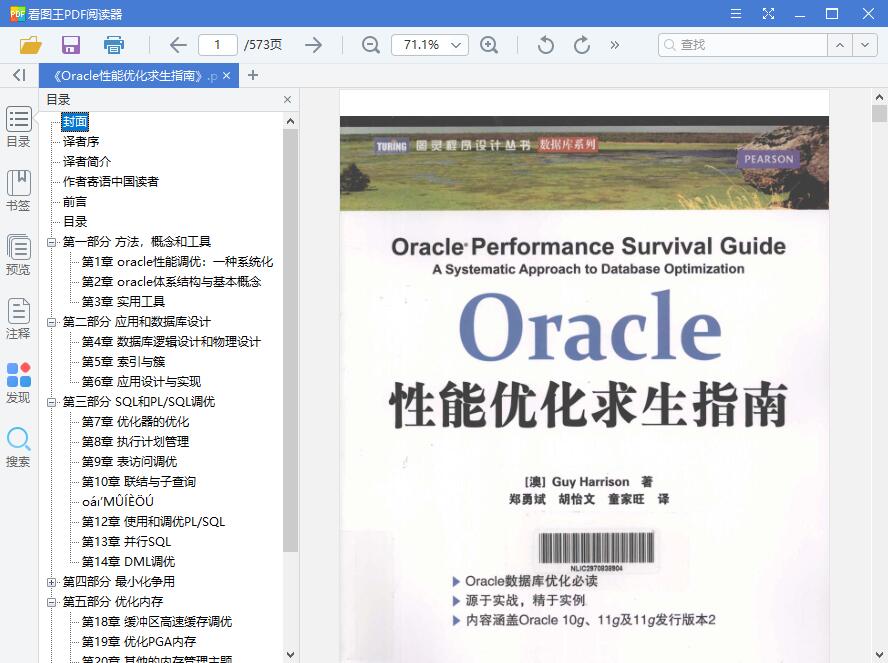Jump to 第9章 表访问调优
Viewport: 888px width, 663px height.
click(x=129, y=461)
